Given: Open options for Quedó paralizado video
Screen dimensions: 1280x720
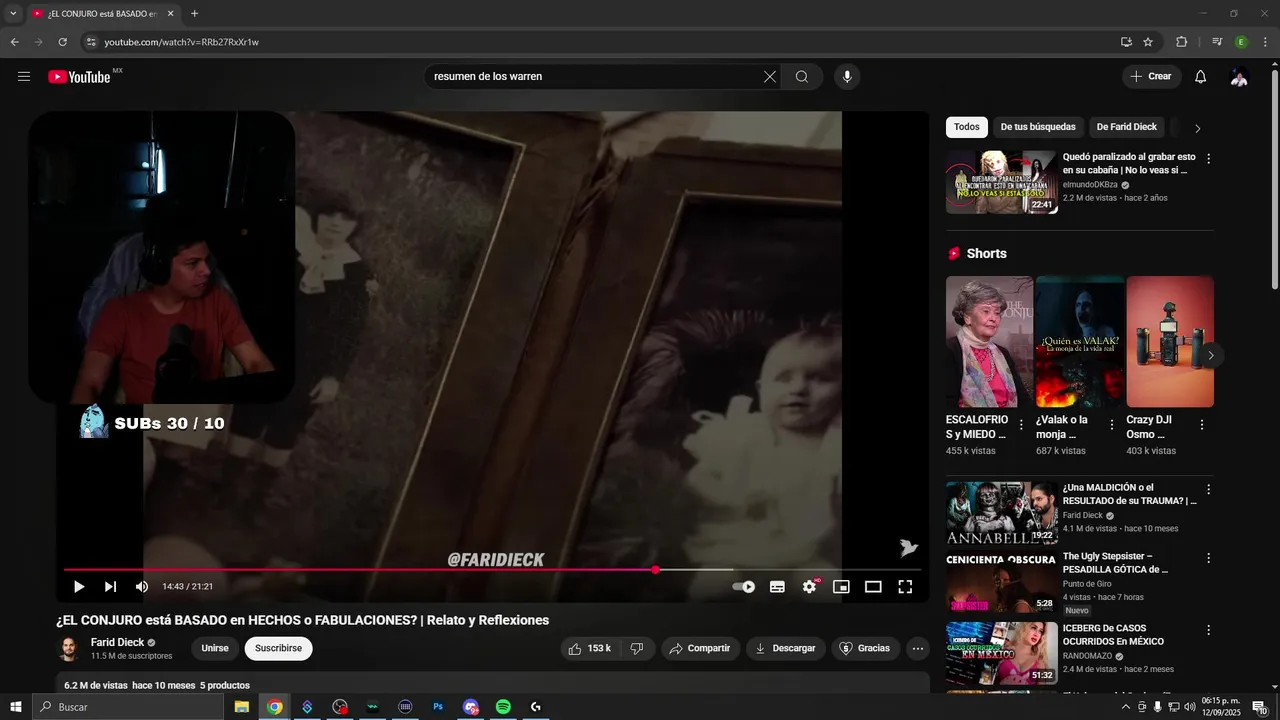Looking at the screenshot, I should point(1208,159).
